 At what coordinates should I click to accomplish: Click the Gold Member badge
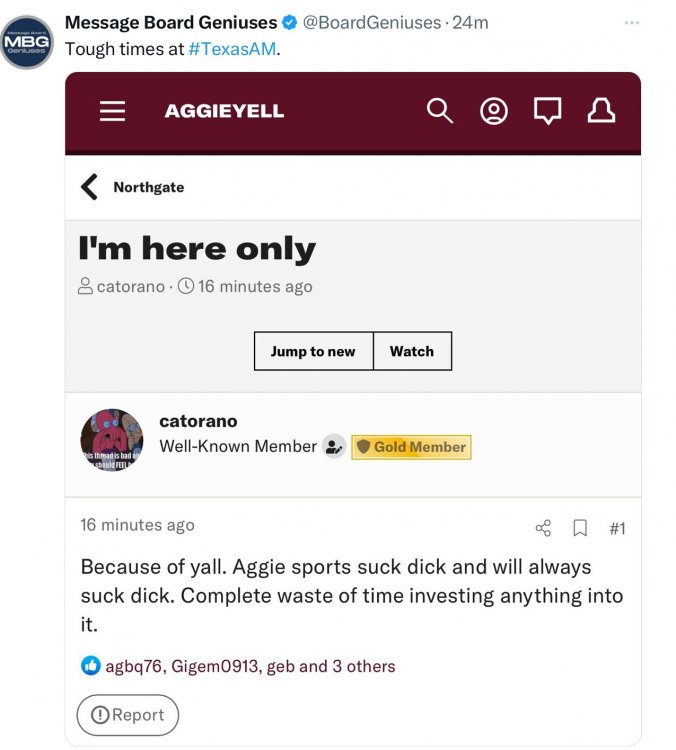411,447
